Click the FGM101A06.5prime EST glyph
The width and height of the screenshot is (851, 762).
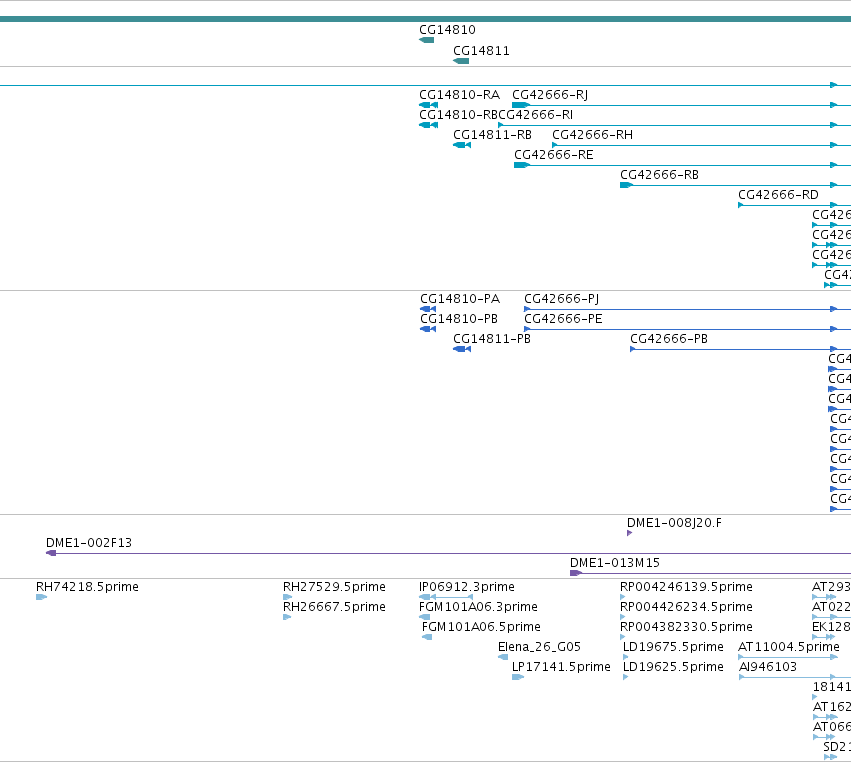click(427, 637)
